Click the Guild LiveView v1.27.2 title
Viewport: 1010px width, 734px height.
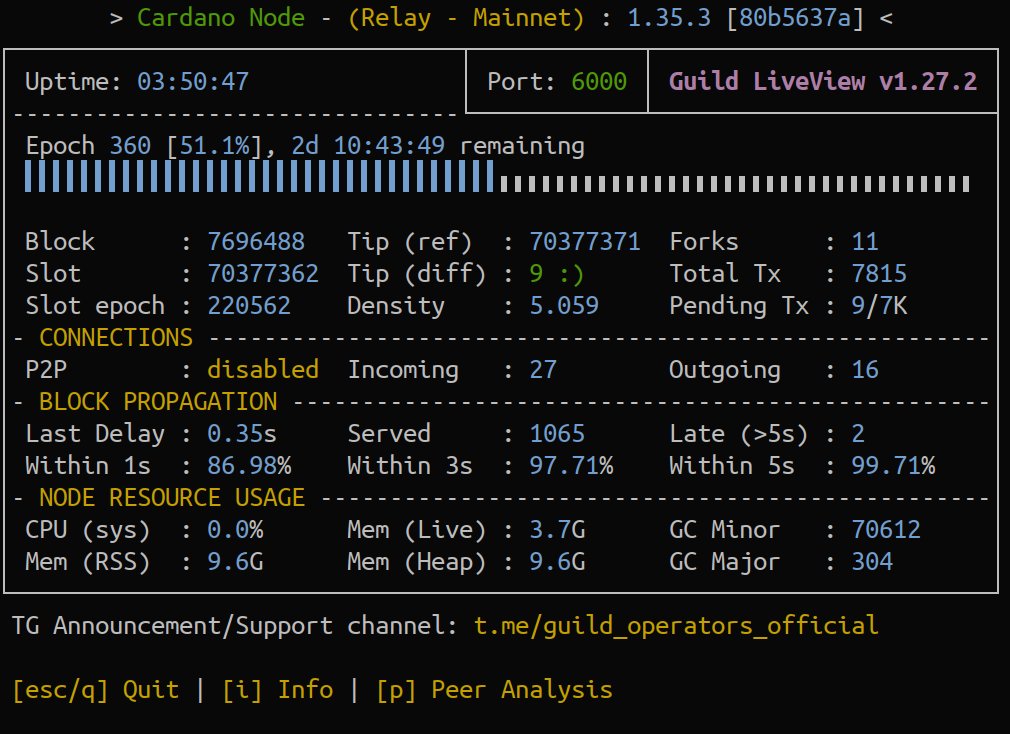pyautogui.click(x=823, y=82)
